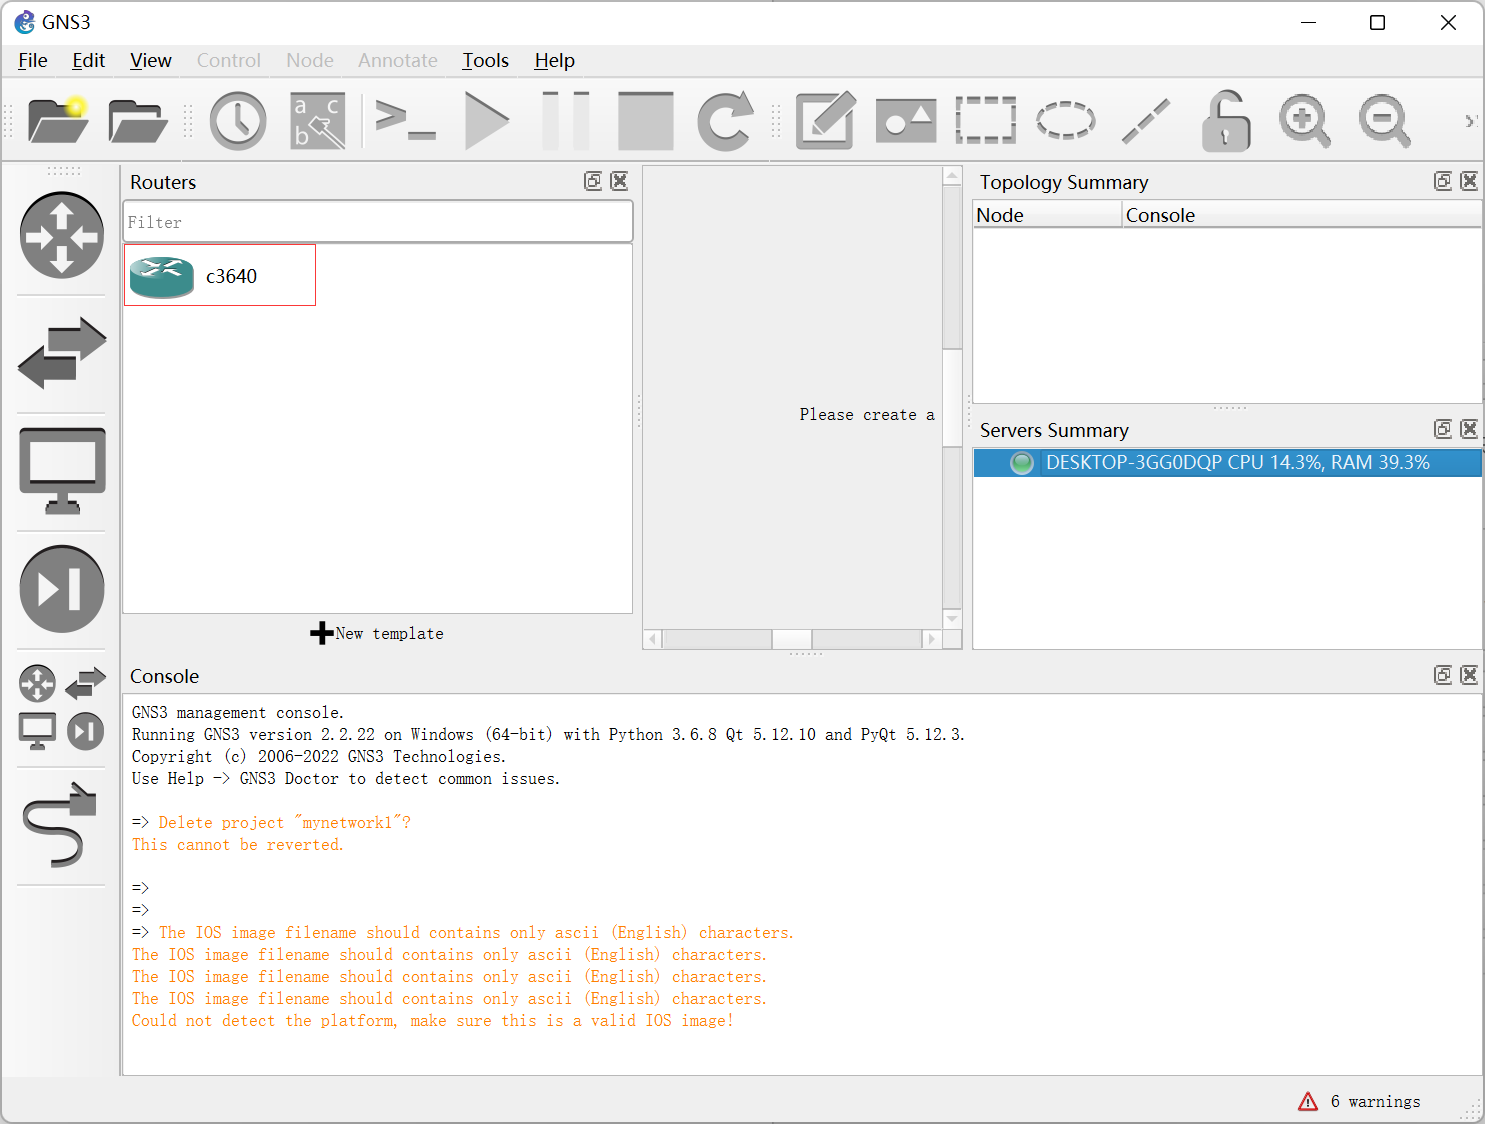Open the File menu

tap(33, 61)
